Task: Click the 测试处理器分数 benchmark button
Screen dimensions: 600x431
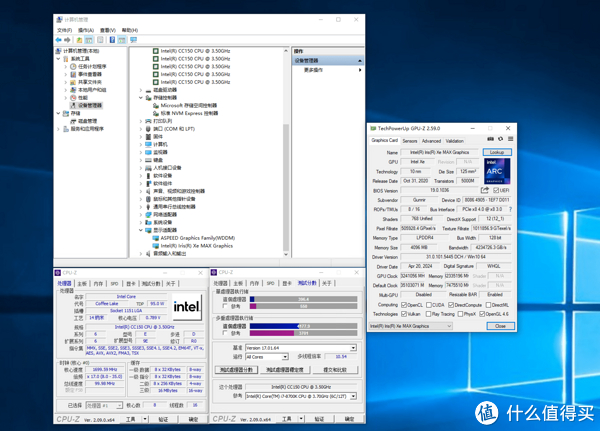Action: (236, 370)
